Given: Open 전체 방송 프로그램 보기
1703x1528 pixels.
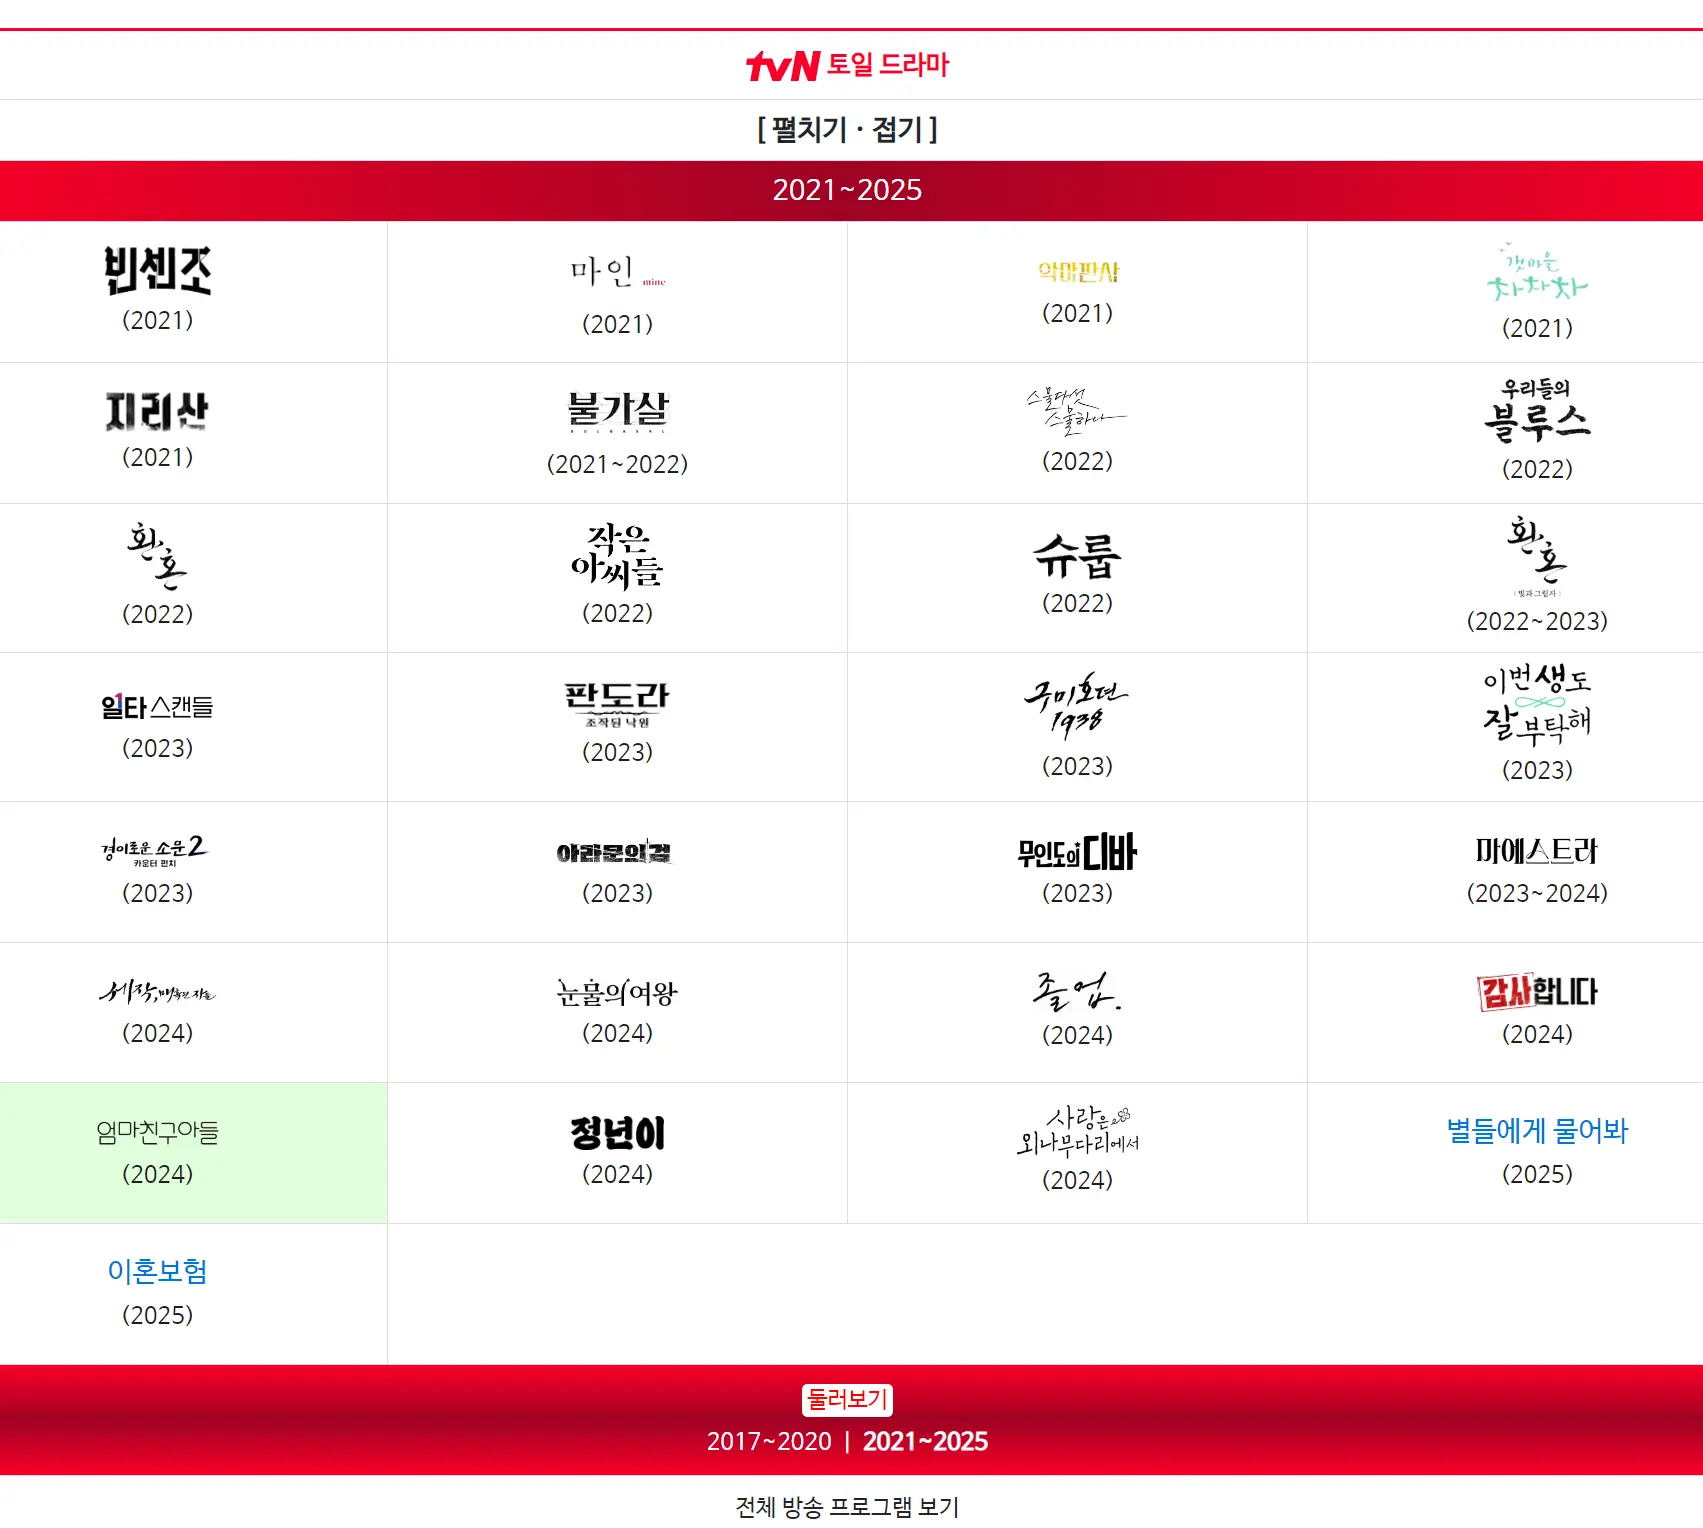Looking at the screenshot, I should [847, 1506].
